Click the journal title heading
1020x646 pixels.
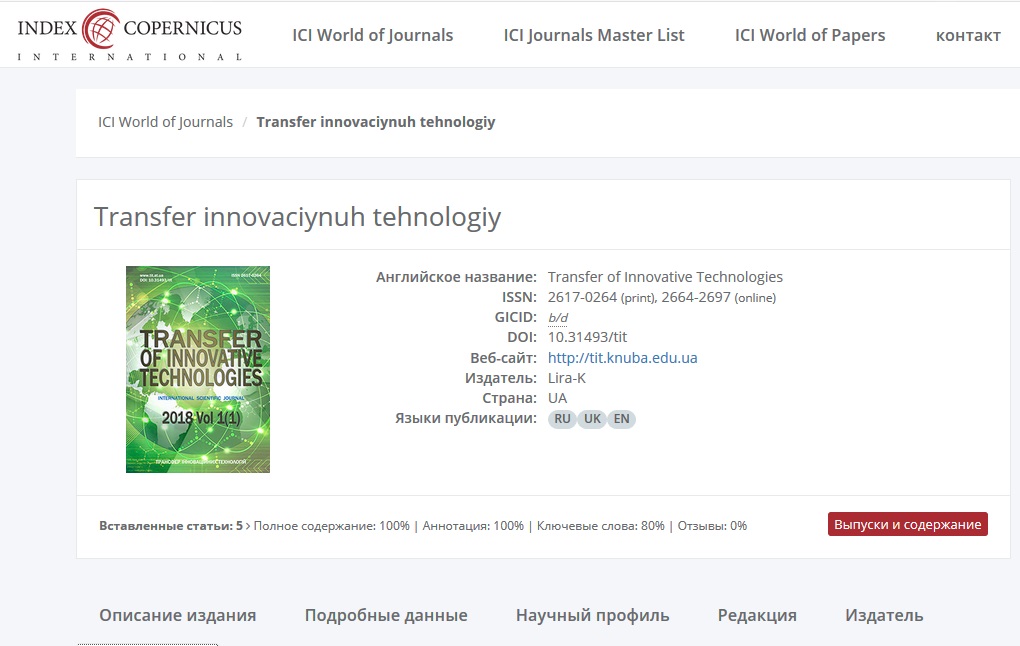297,217
